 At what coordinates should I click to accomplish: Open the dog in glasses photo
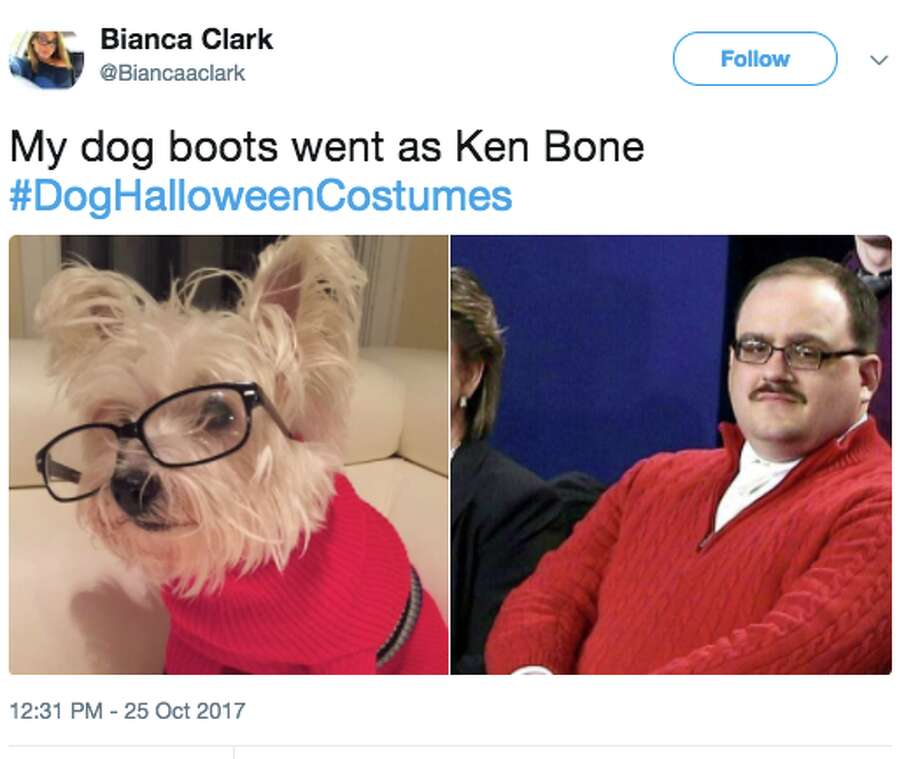pos(228,455)
